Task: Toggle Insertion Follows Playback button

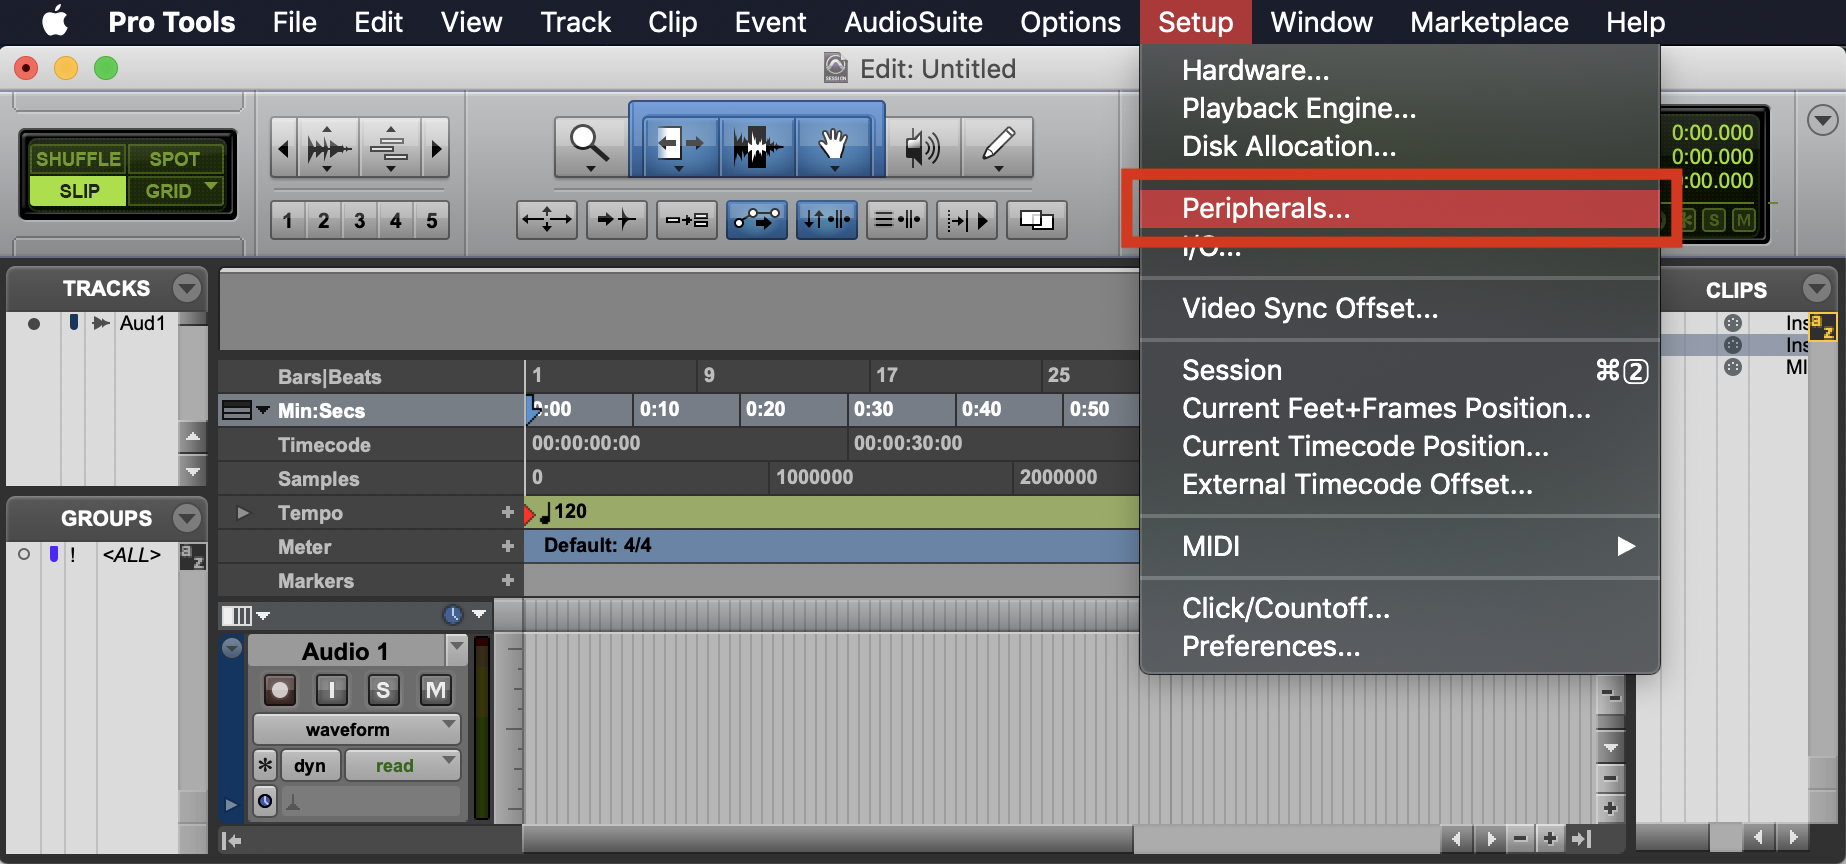Action: (x=966, y=219)
